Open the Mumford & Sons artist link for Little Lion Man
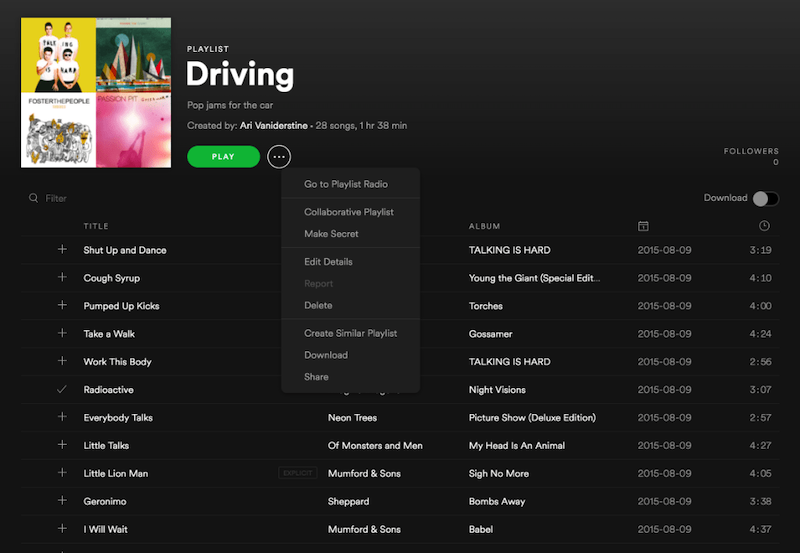Image resolution: width=800 pixels, height=553 pixels. click(x=364, y=473)
